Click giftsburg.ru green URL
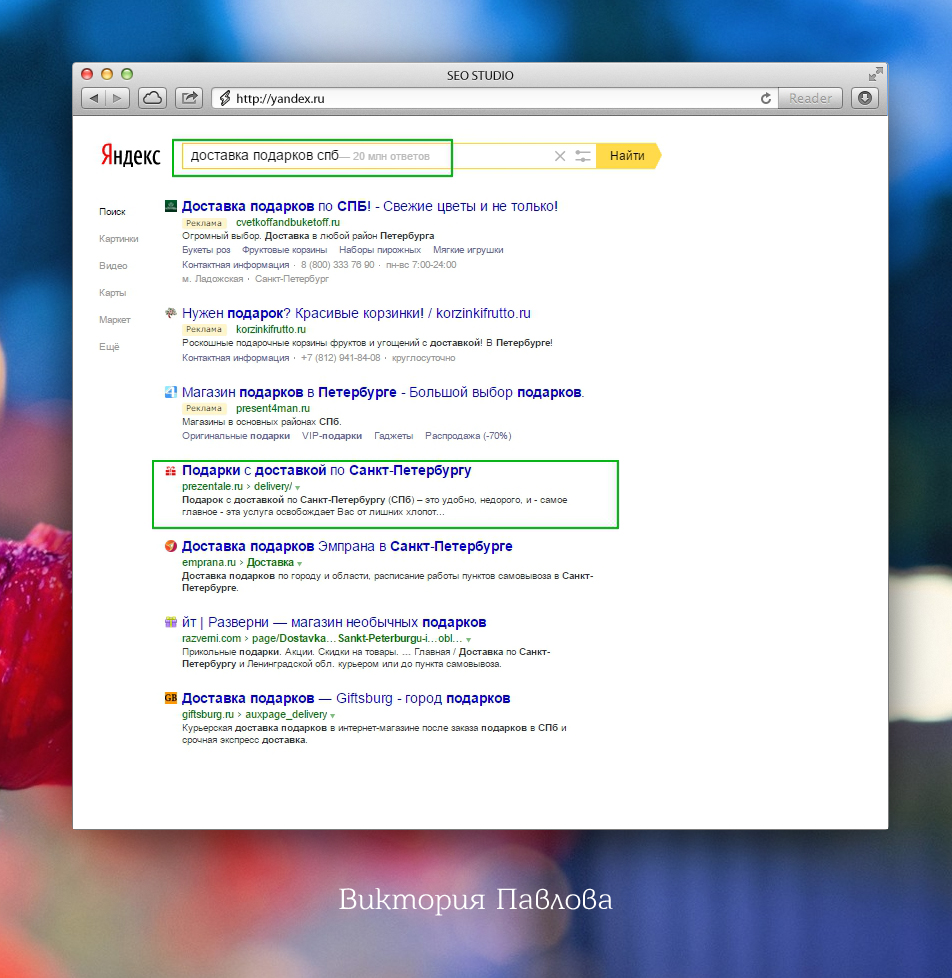 208,715
